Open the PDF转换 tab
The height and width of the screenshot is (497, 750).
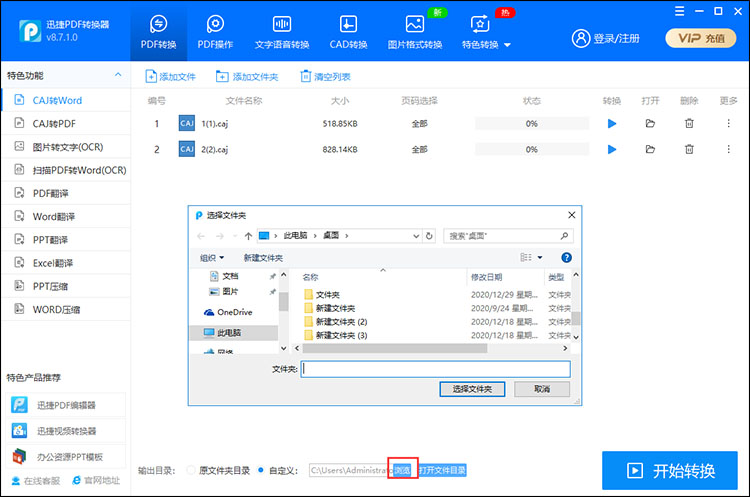point(158,33)
